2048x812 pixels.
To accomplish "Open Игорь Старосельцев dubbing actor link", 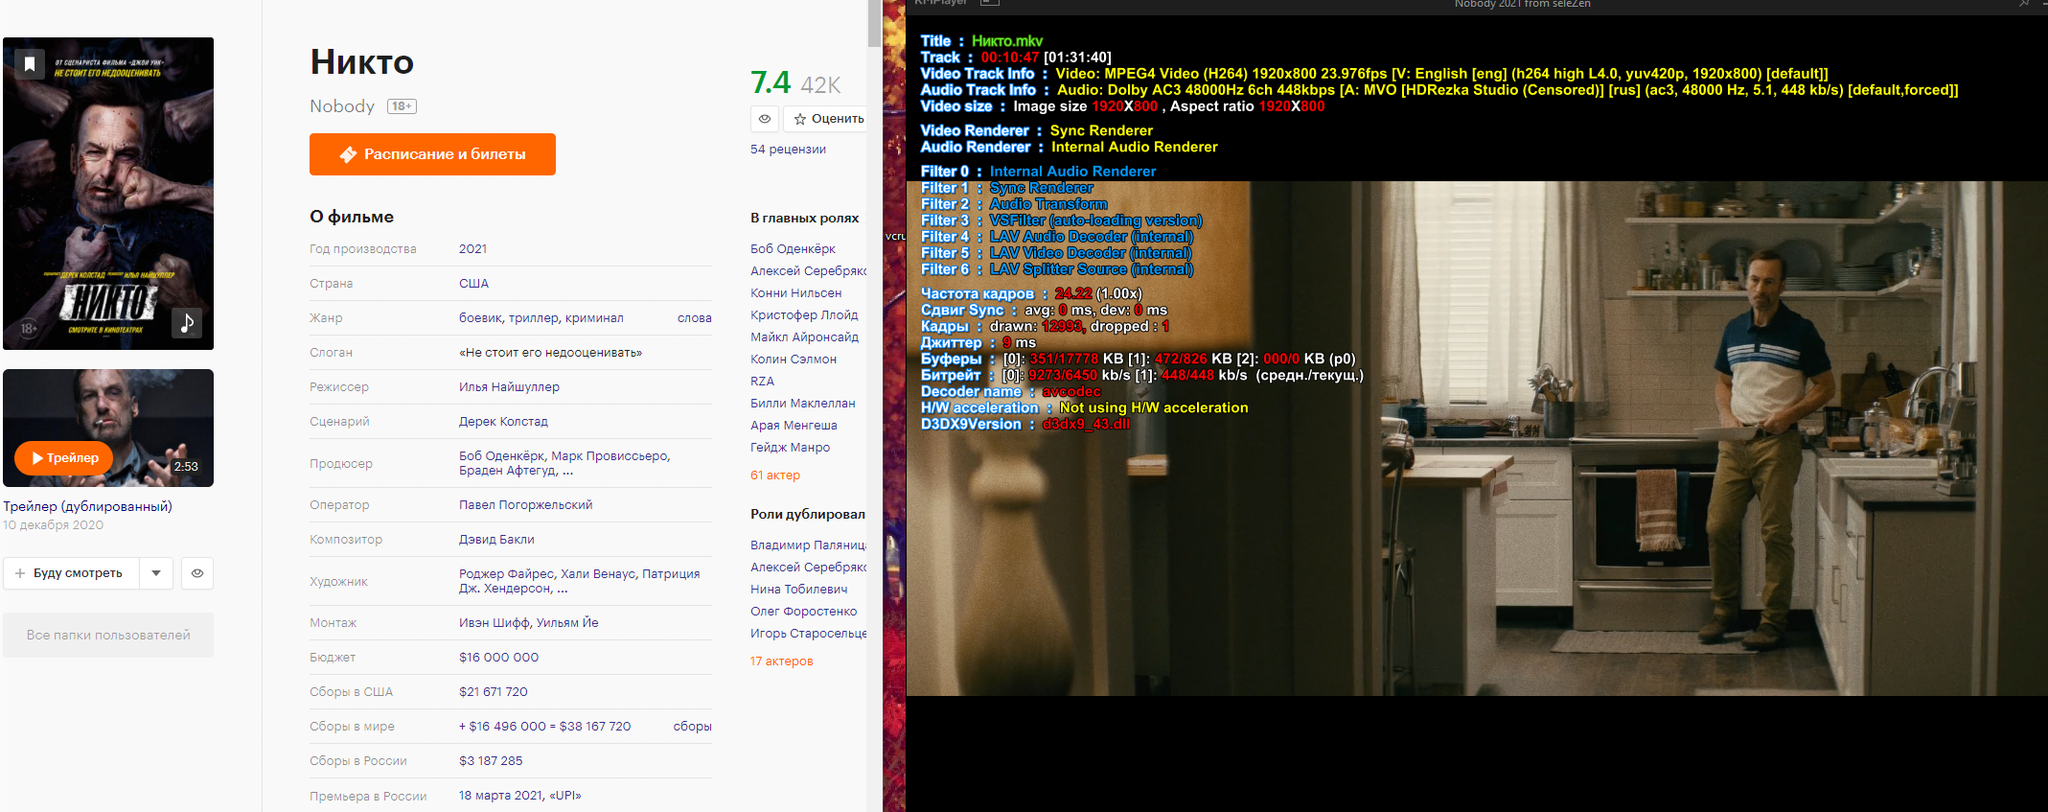I will click(808, 633).
